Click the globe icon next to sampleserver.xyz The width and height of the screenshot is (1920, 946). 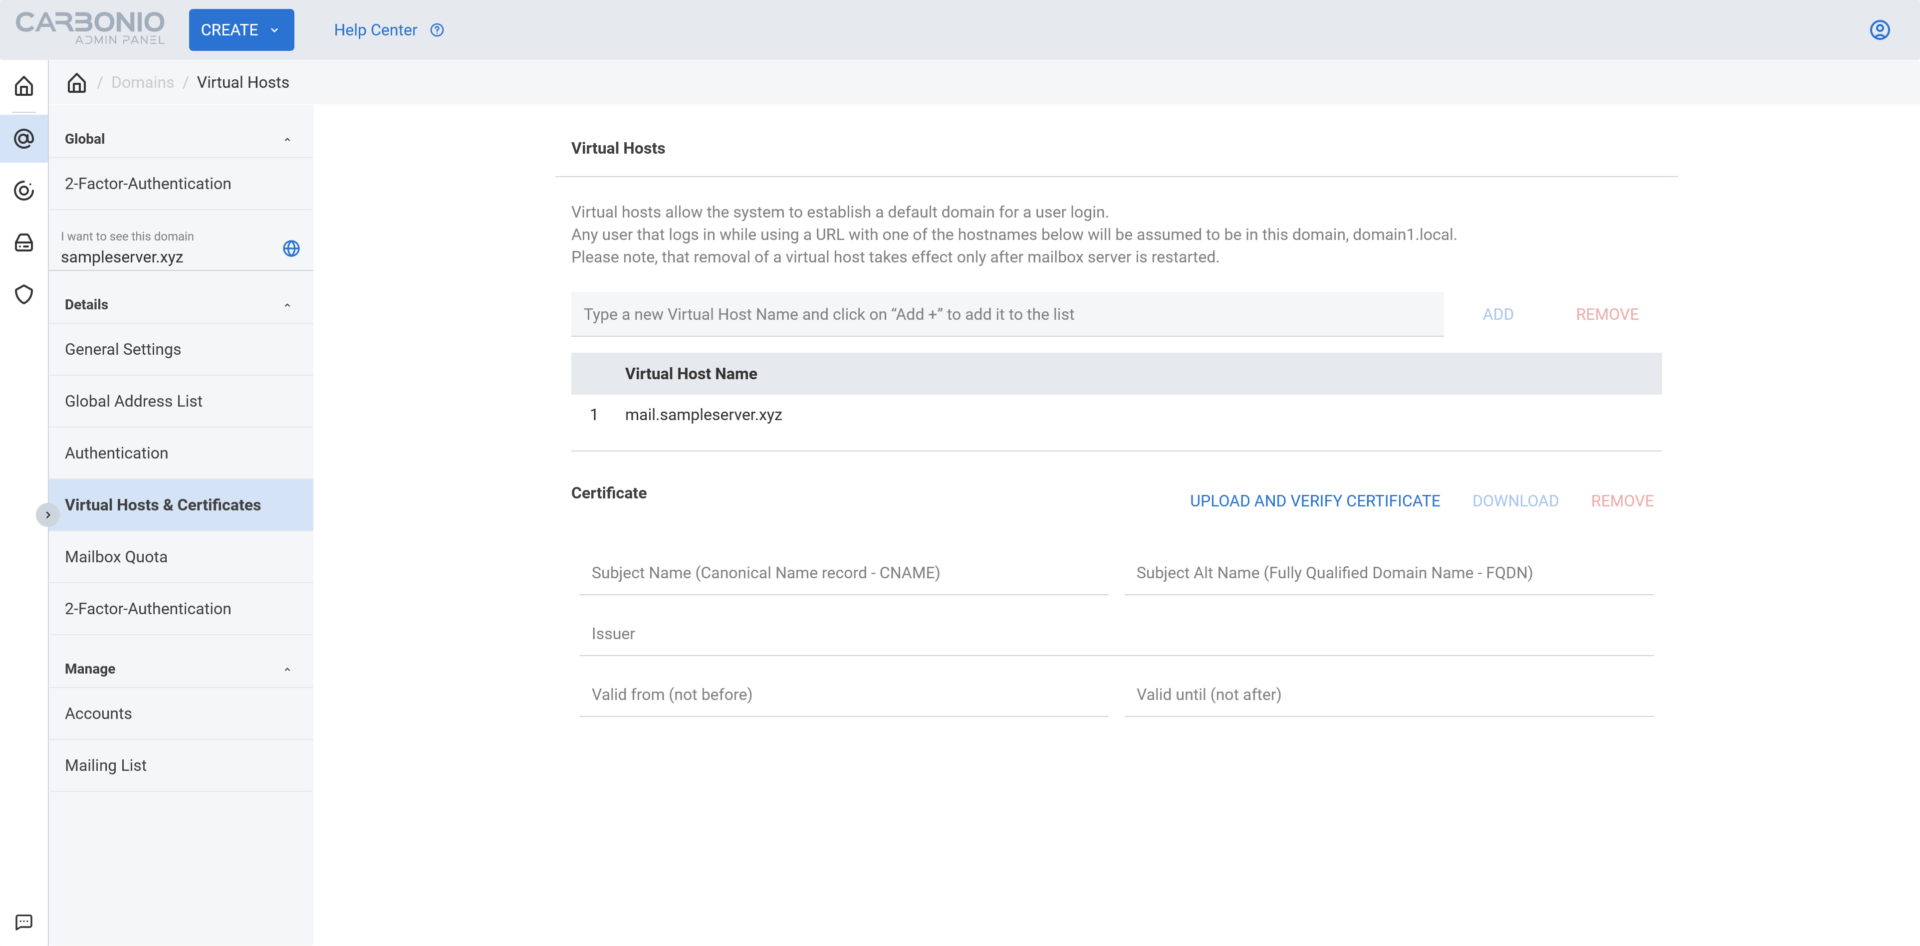tap(290, 248)
